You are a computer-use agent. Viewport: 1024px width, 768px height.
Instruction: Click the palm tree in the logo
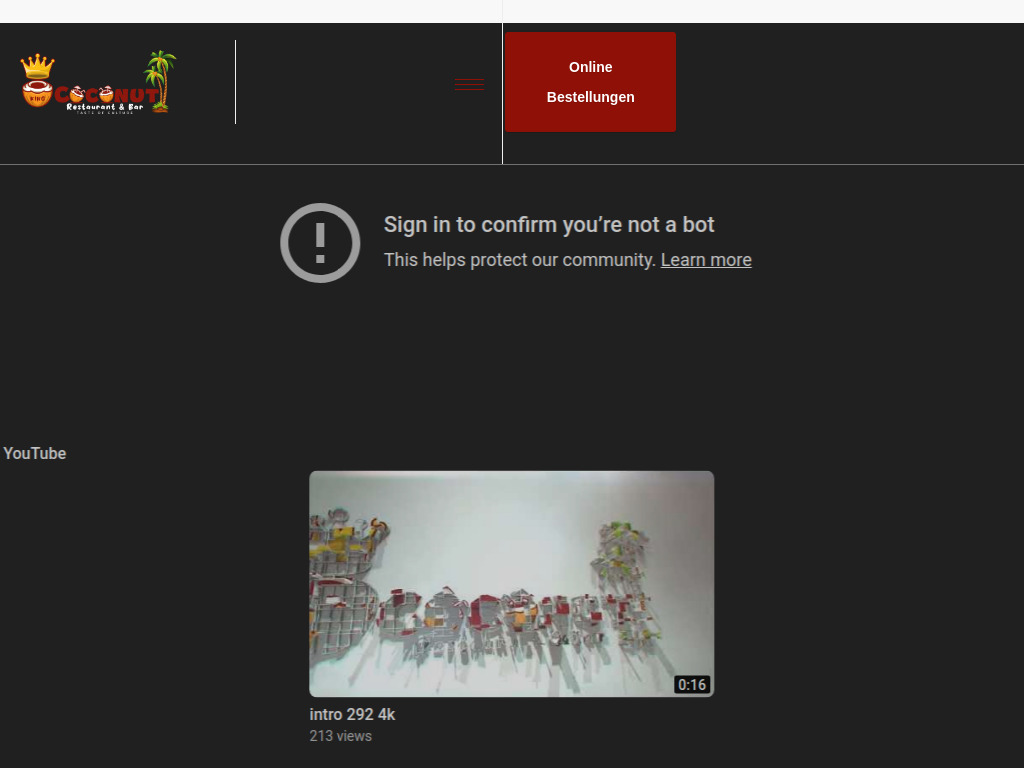click(x=160, y=80)
